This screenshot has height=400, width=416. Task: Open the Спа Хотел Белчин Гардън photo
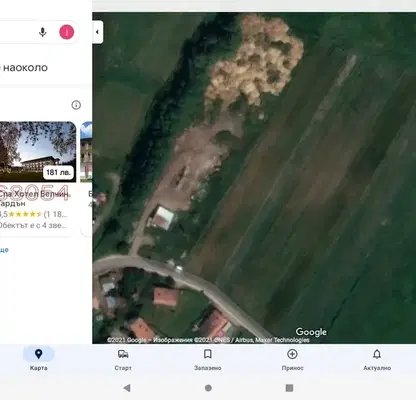(x=38, y=152)
